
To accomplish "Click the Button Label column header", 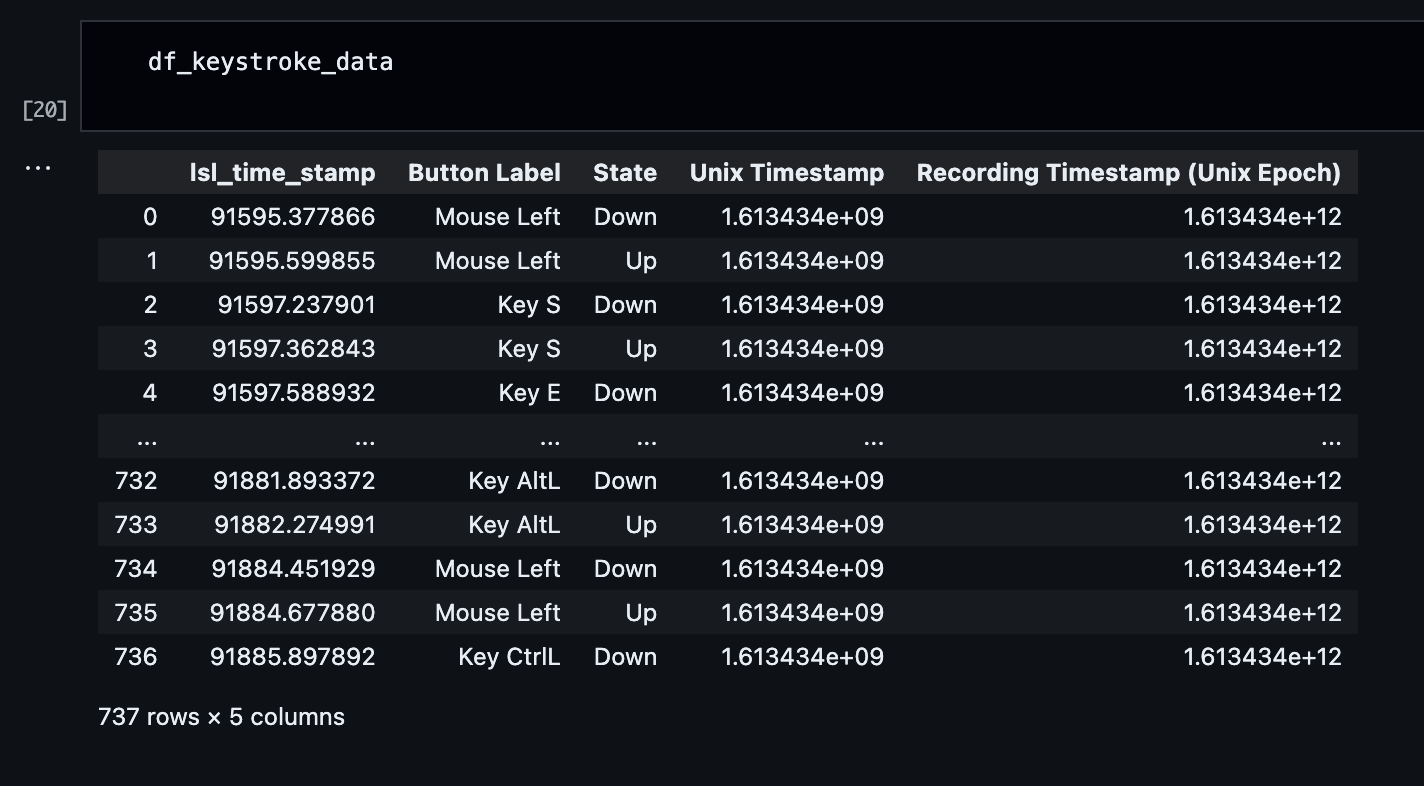I will [484, 173].
